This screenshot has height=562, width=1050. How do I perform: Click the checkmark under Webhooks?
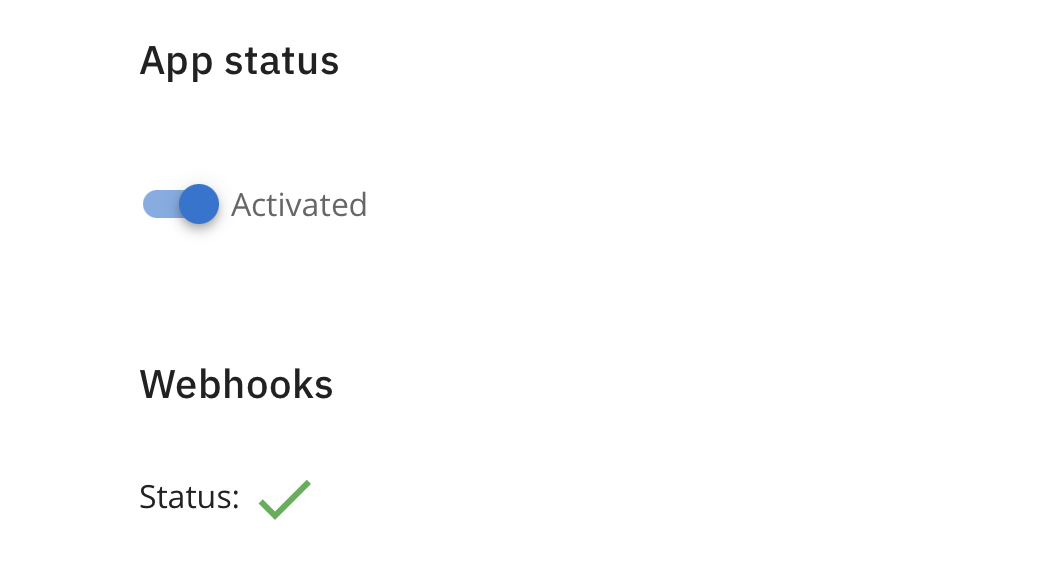[284, 498]
